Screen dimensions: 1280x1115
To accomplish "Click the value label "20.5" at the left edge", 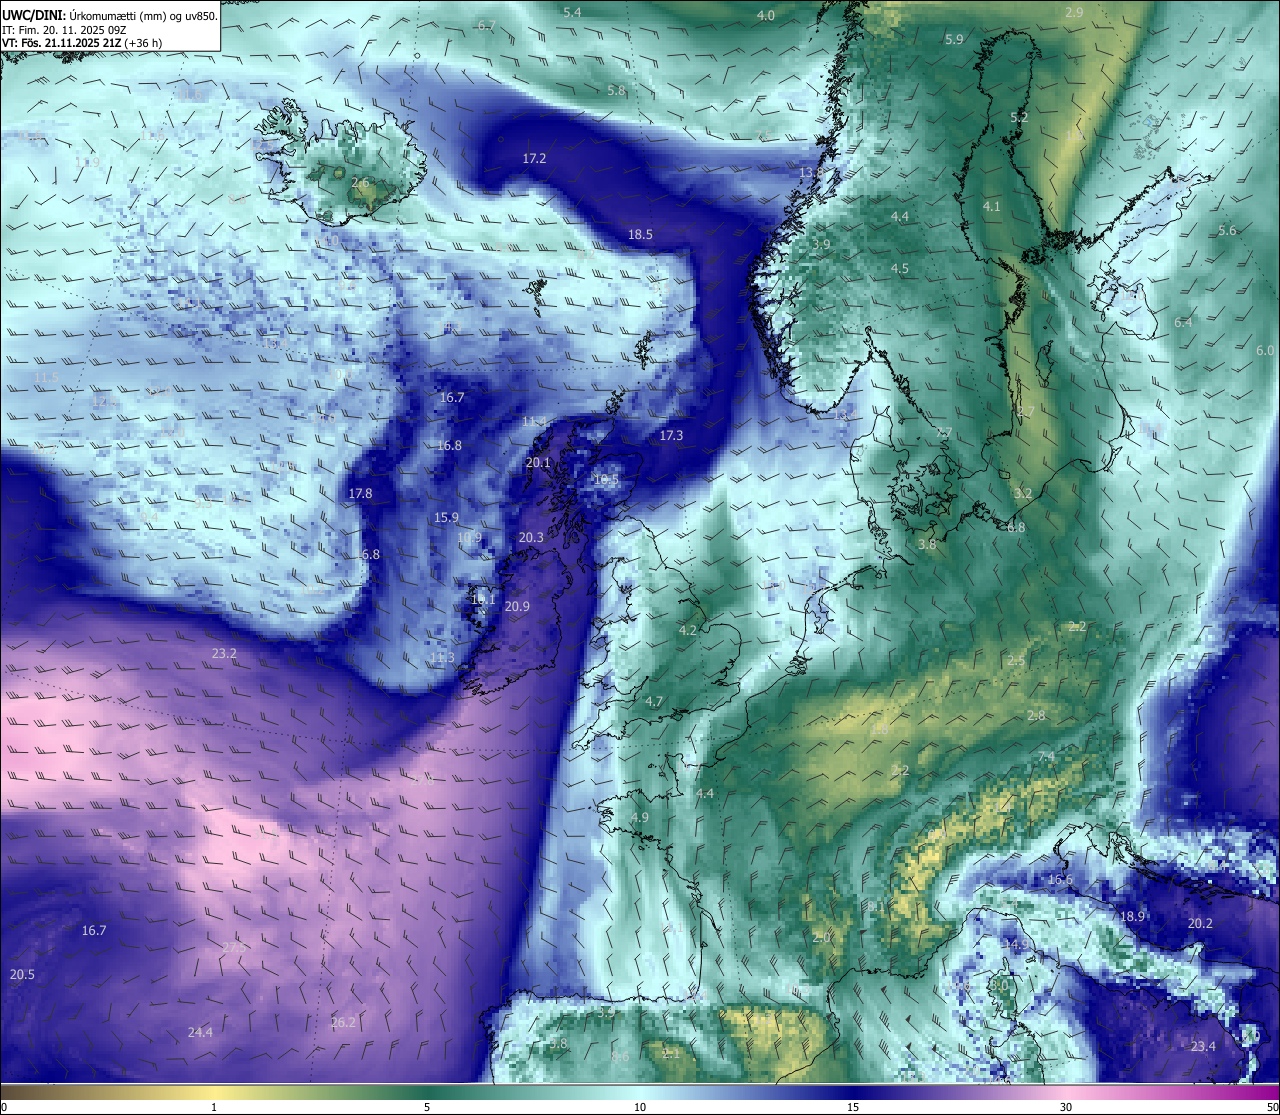I will tap(22, 975).
